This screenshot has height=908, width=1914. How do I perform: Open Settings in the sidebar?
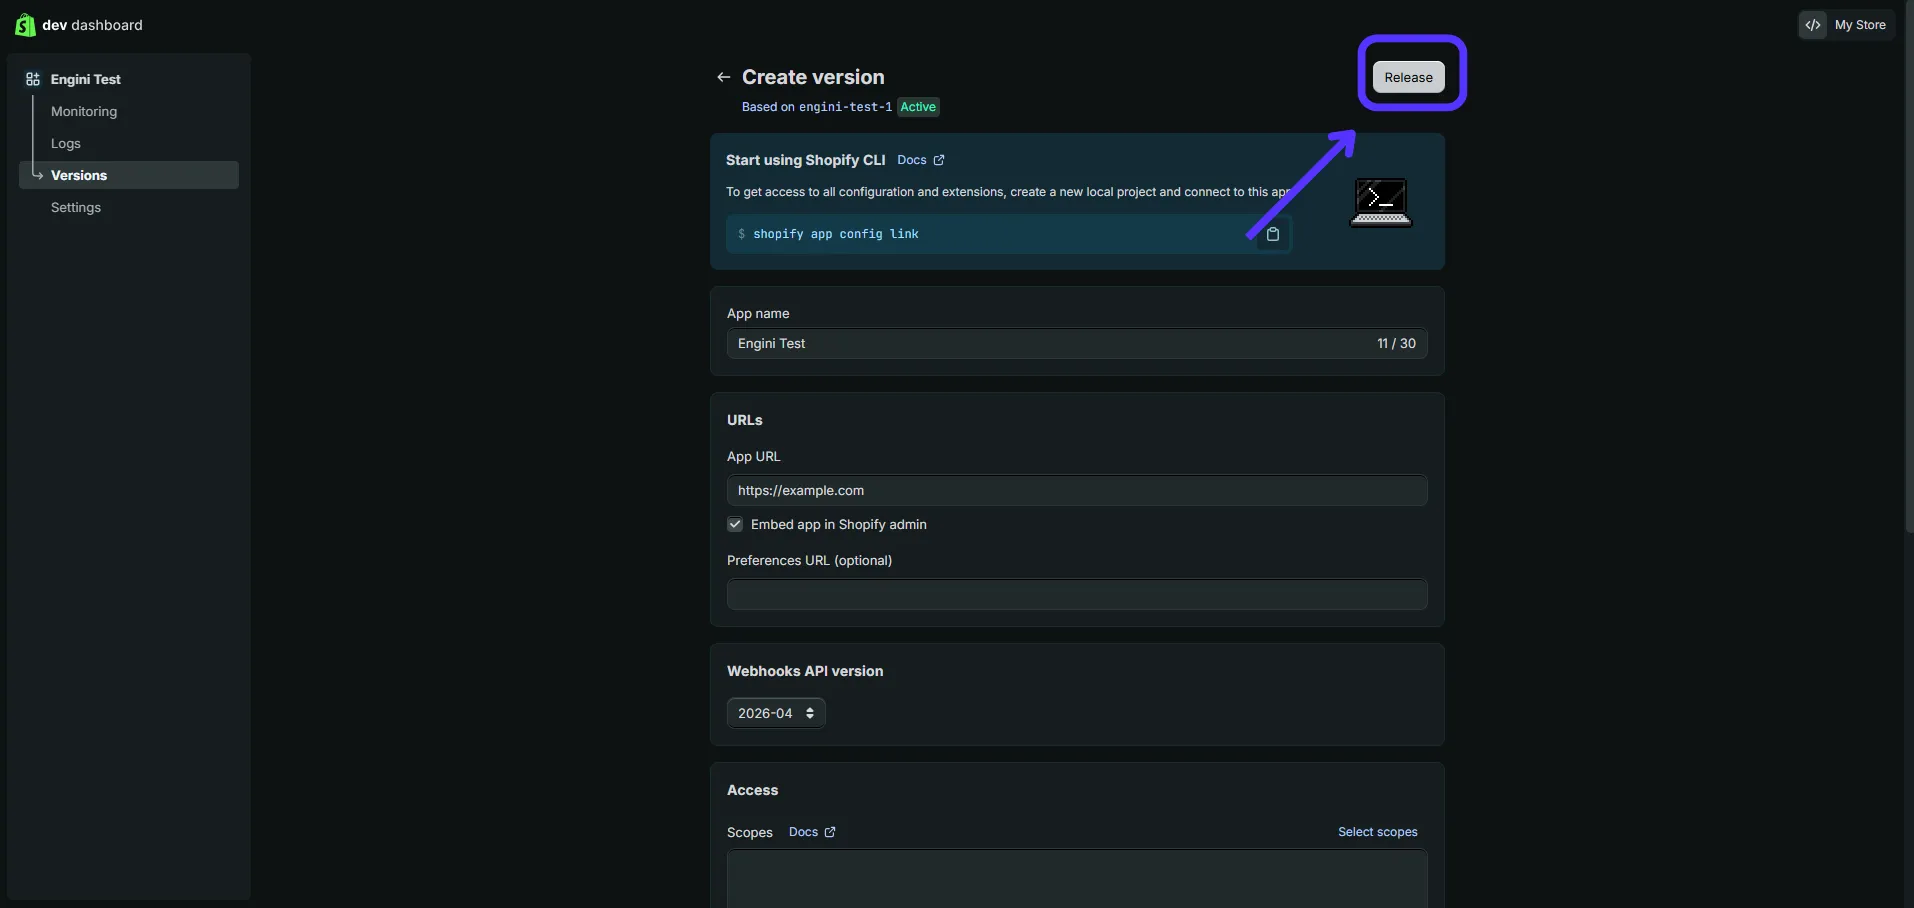click(76, 207)
